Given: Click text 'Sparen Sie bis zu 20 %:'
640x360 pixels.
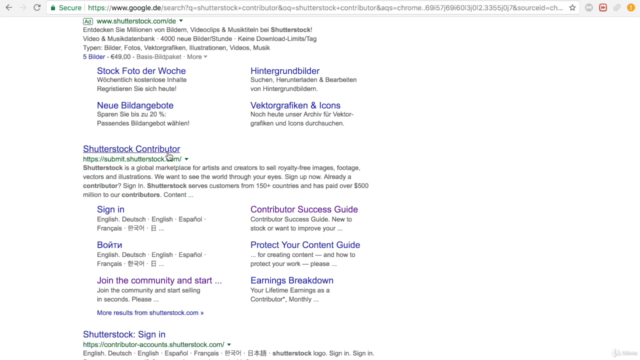Looking at the screenshot, I should 131,114.
